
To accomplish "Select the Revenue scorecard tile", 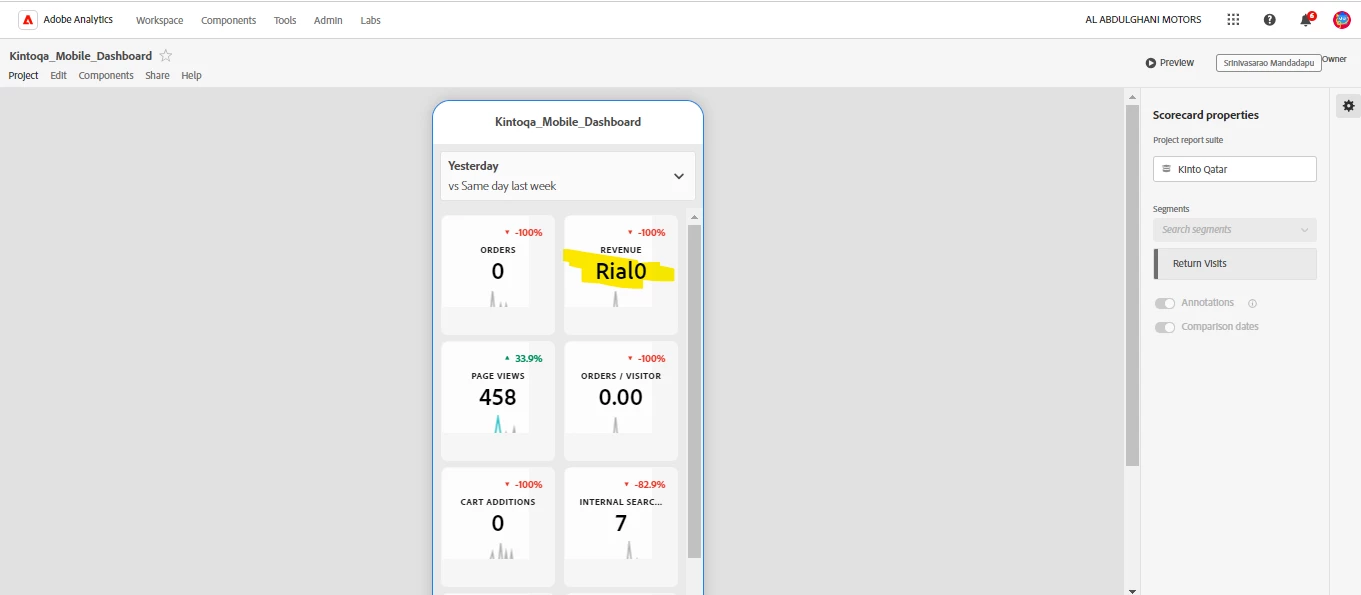I will pyautogui.click(x=621, y=275).
